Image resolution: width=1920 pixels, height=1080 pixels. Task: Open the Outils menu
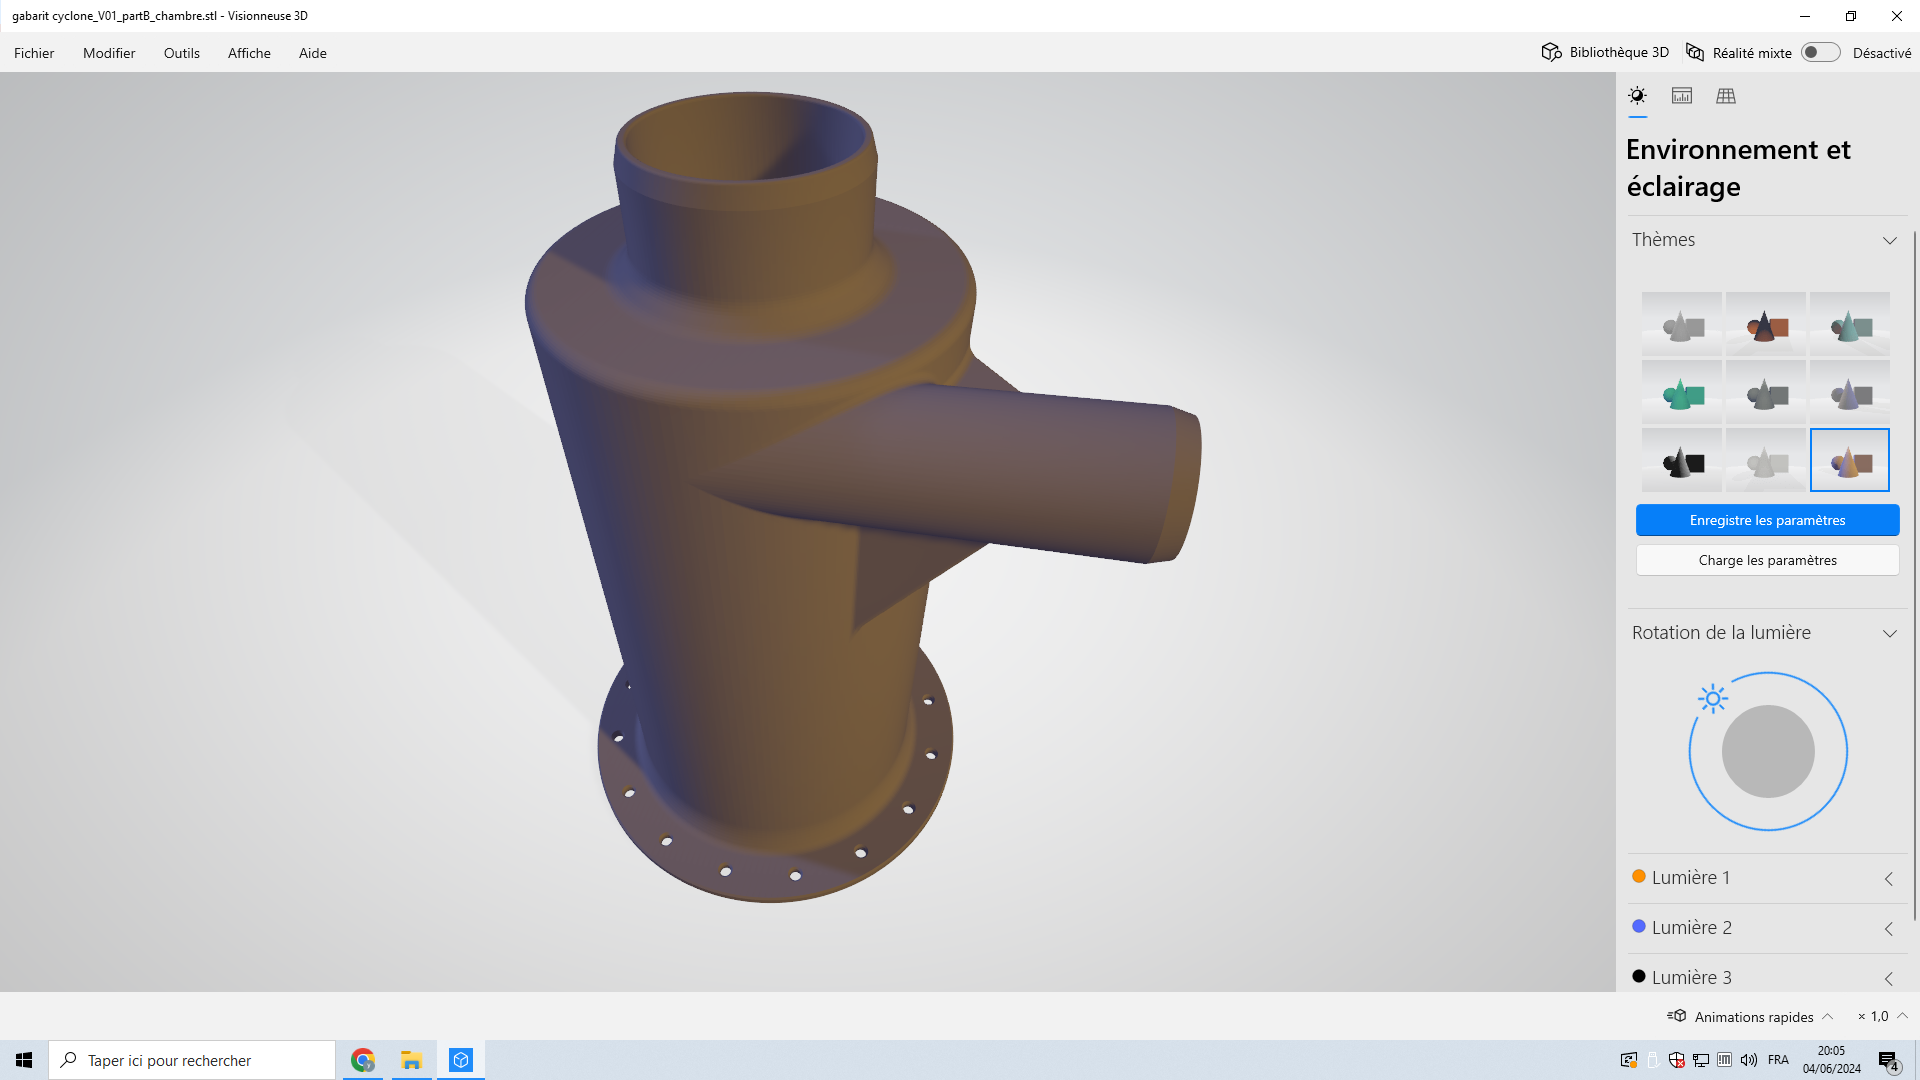[181, 53]
